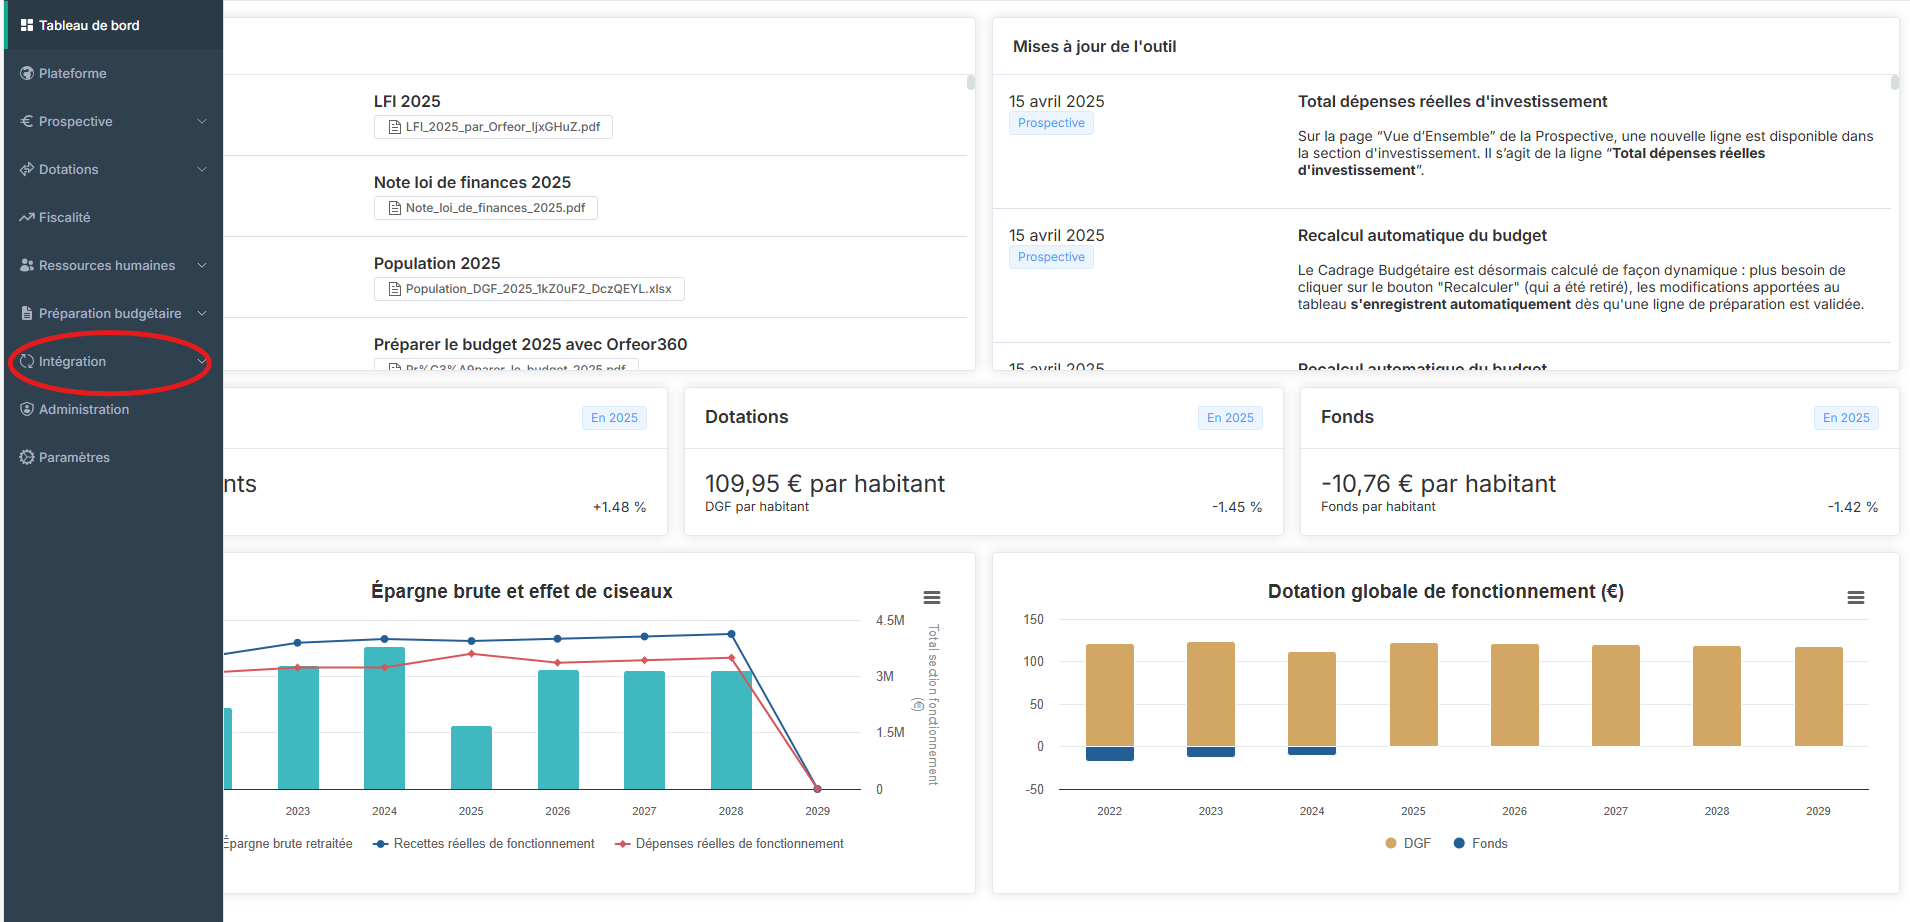
Task: Expand the Préparation budgétaire submenu chevron
Action: [x=202, y=313]
